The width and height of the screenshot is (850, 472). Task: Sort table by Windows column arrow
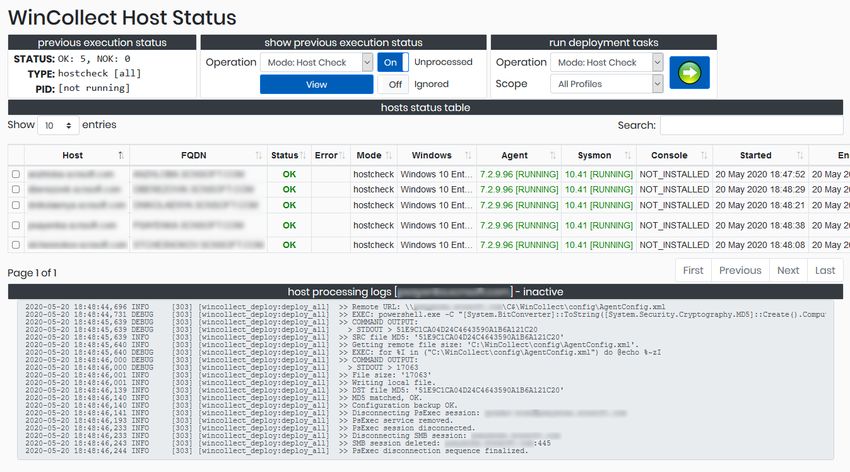tap(468, 156)
